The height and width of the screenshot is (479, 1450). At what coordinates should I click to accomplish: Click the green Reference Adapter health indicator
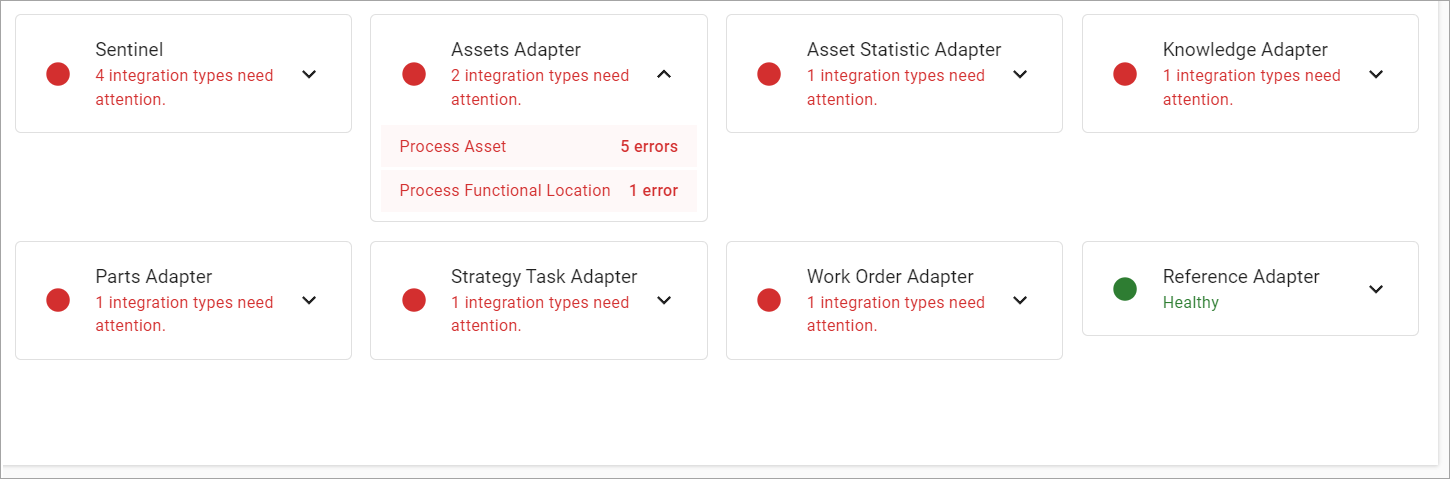[1125, 289]
